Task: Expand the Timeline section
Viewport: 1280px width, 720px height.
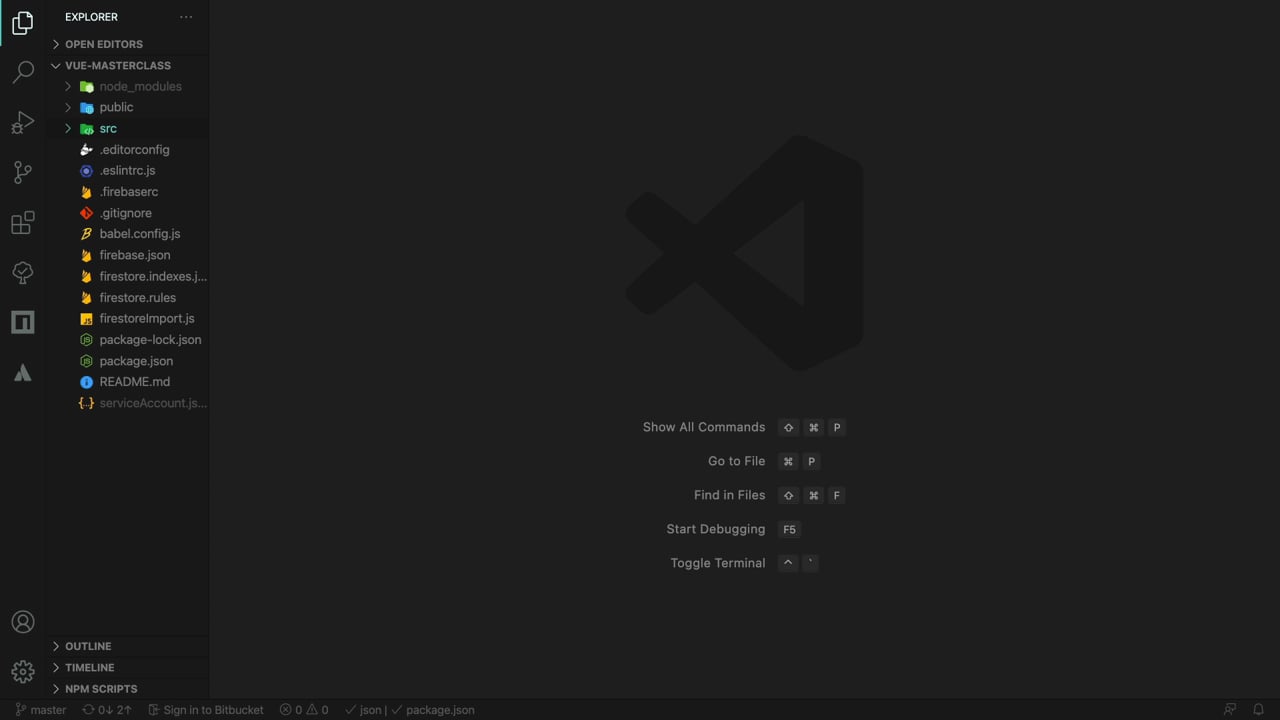Action: [127, 667]
